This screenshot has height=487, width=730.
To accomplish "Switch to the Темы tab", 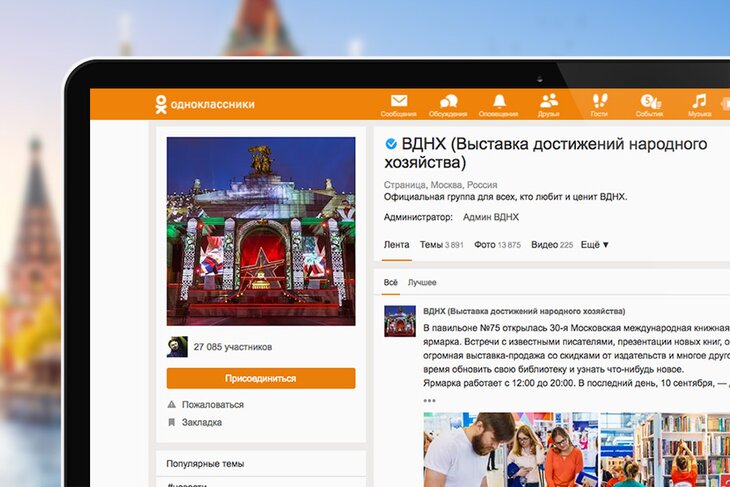I will [x=441, y=245].
